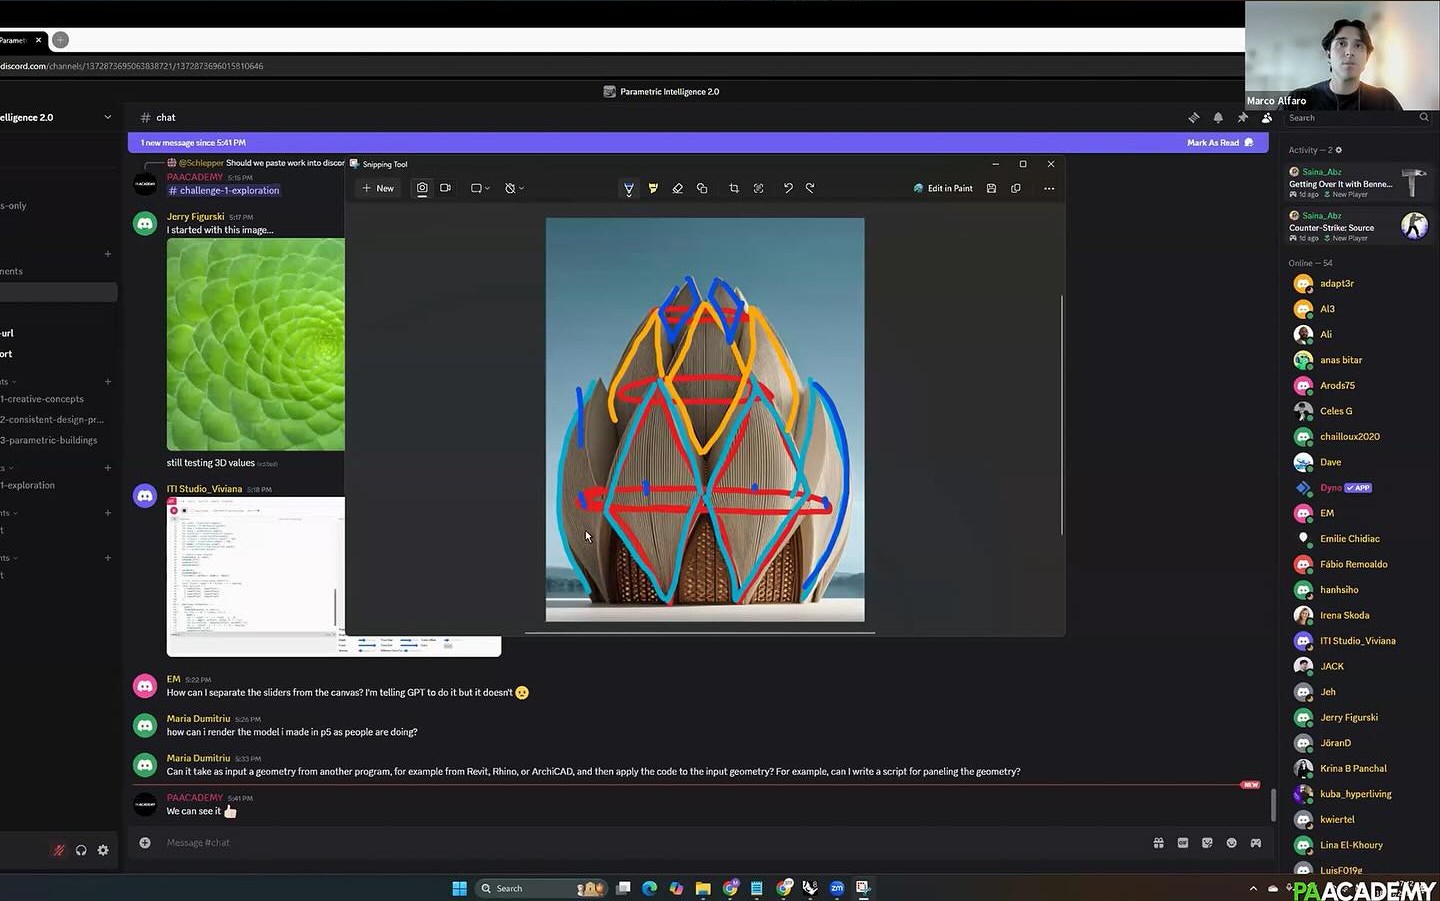Open Discord User Settings gear
This screenshot has height=901, width=1440.
[x=103, y=850]
